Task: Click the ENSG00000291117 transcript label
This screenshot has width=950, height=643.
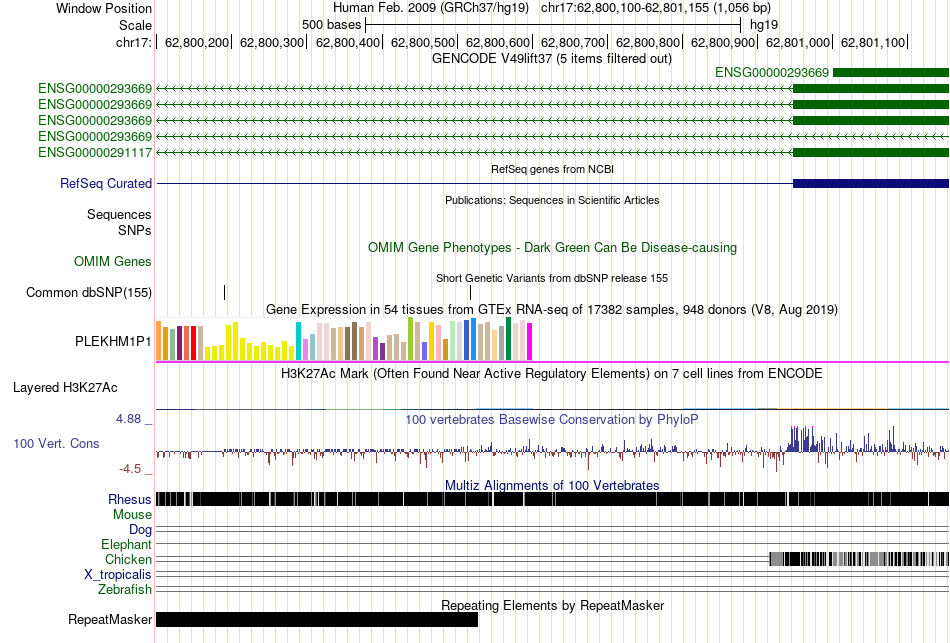Action: (x=95, y=153)
